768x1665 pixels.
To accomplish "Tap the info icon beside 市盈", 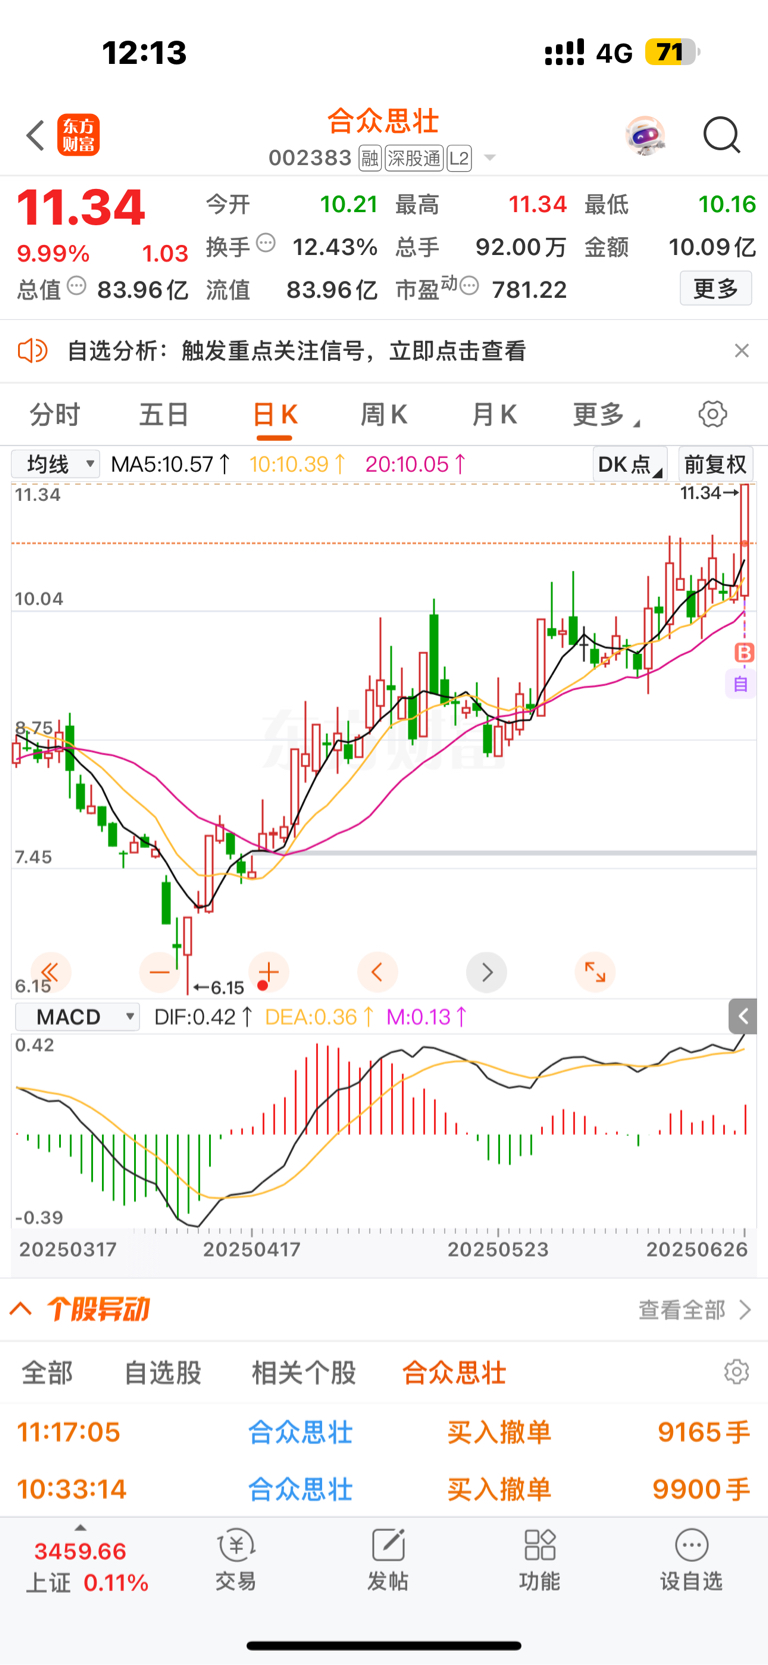I will click(469, 287).
